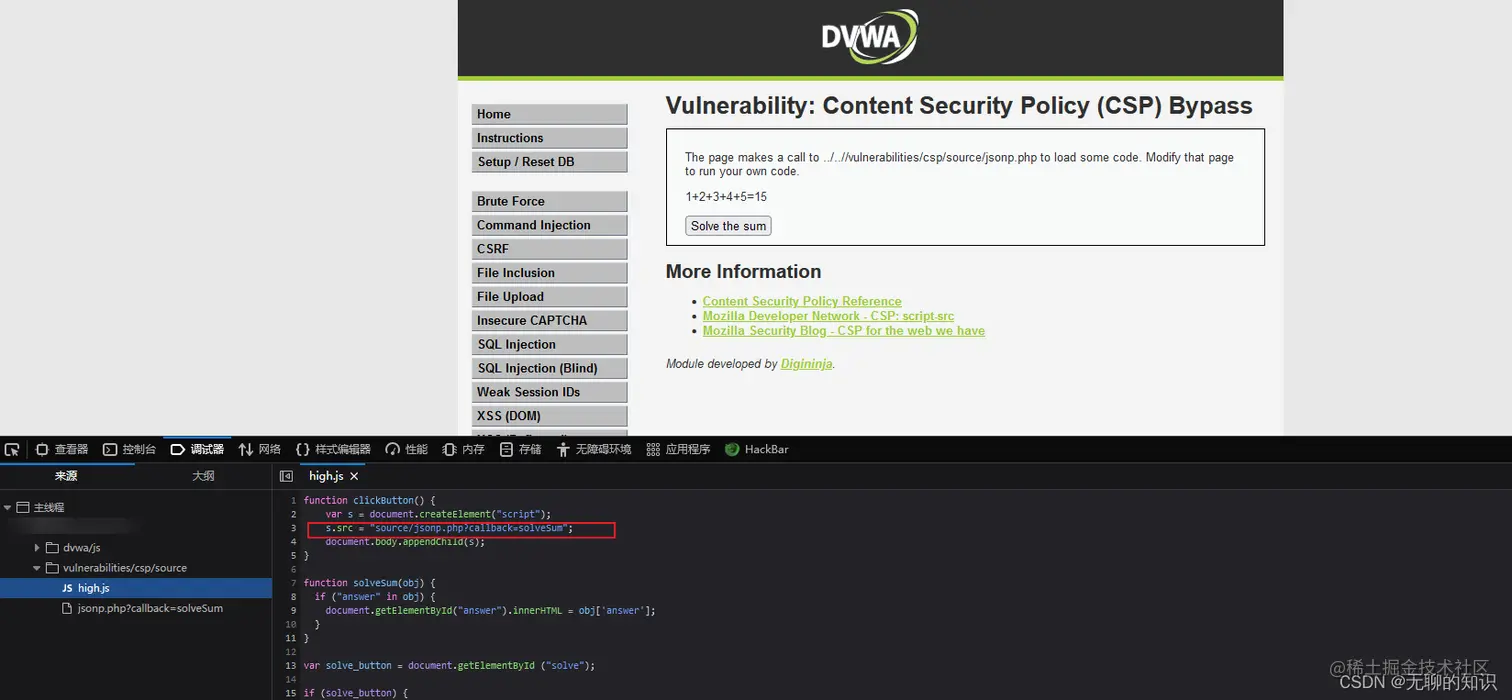
Task: Click the 'More Information' heading
Action: coord(743,272)
